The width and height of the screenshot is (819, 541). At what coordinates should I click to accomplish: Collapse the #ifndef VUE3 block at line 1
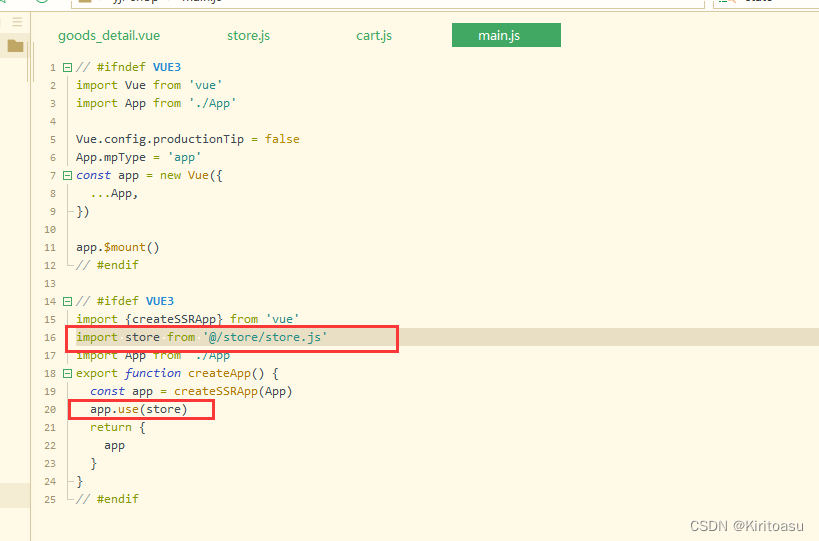(67, 67)
